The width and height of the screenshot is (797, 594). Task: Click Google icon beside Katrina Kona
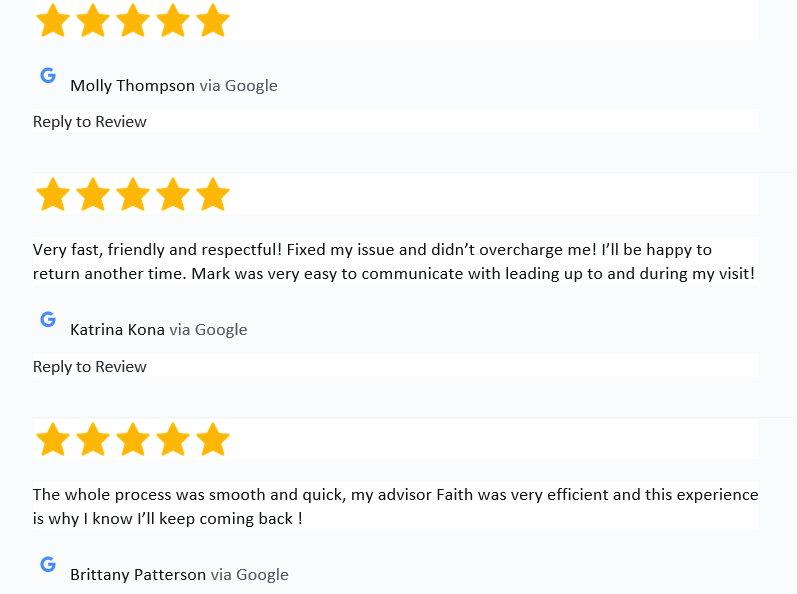pyautogui.click(x=48, y=319)
